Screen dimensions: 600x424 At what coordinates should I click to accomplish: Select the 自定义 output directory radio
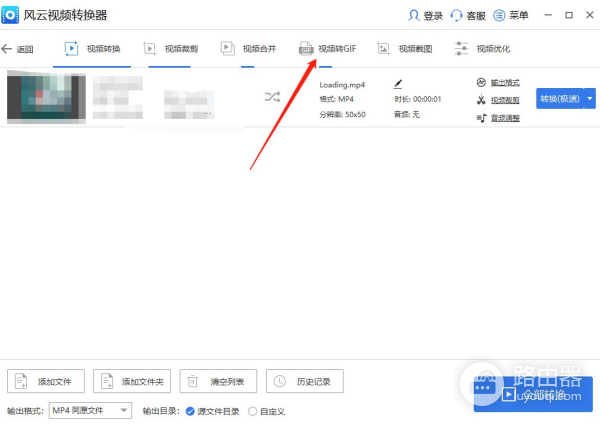[x=252, y=411]
